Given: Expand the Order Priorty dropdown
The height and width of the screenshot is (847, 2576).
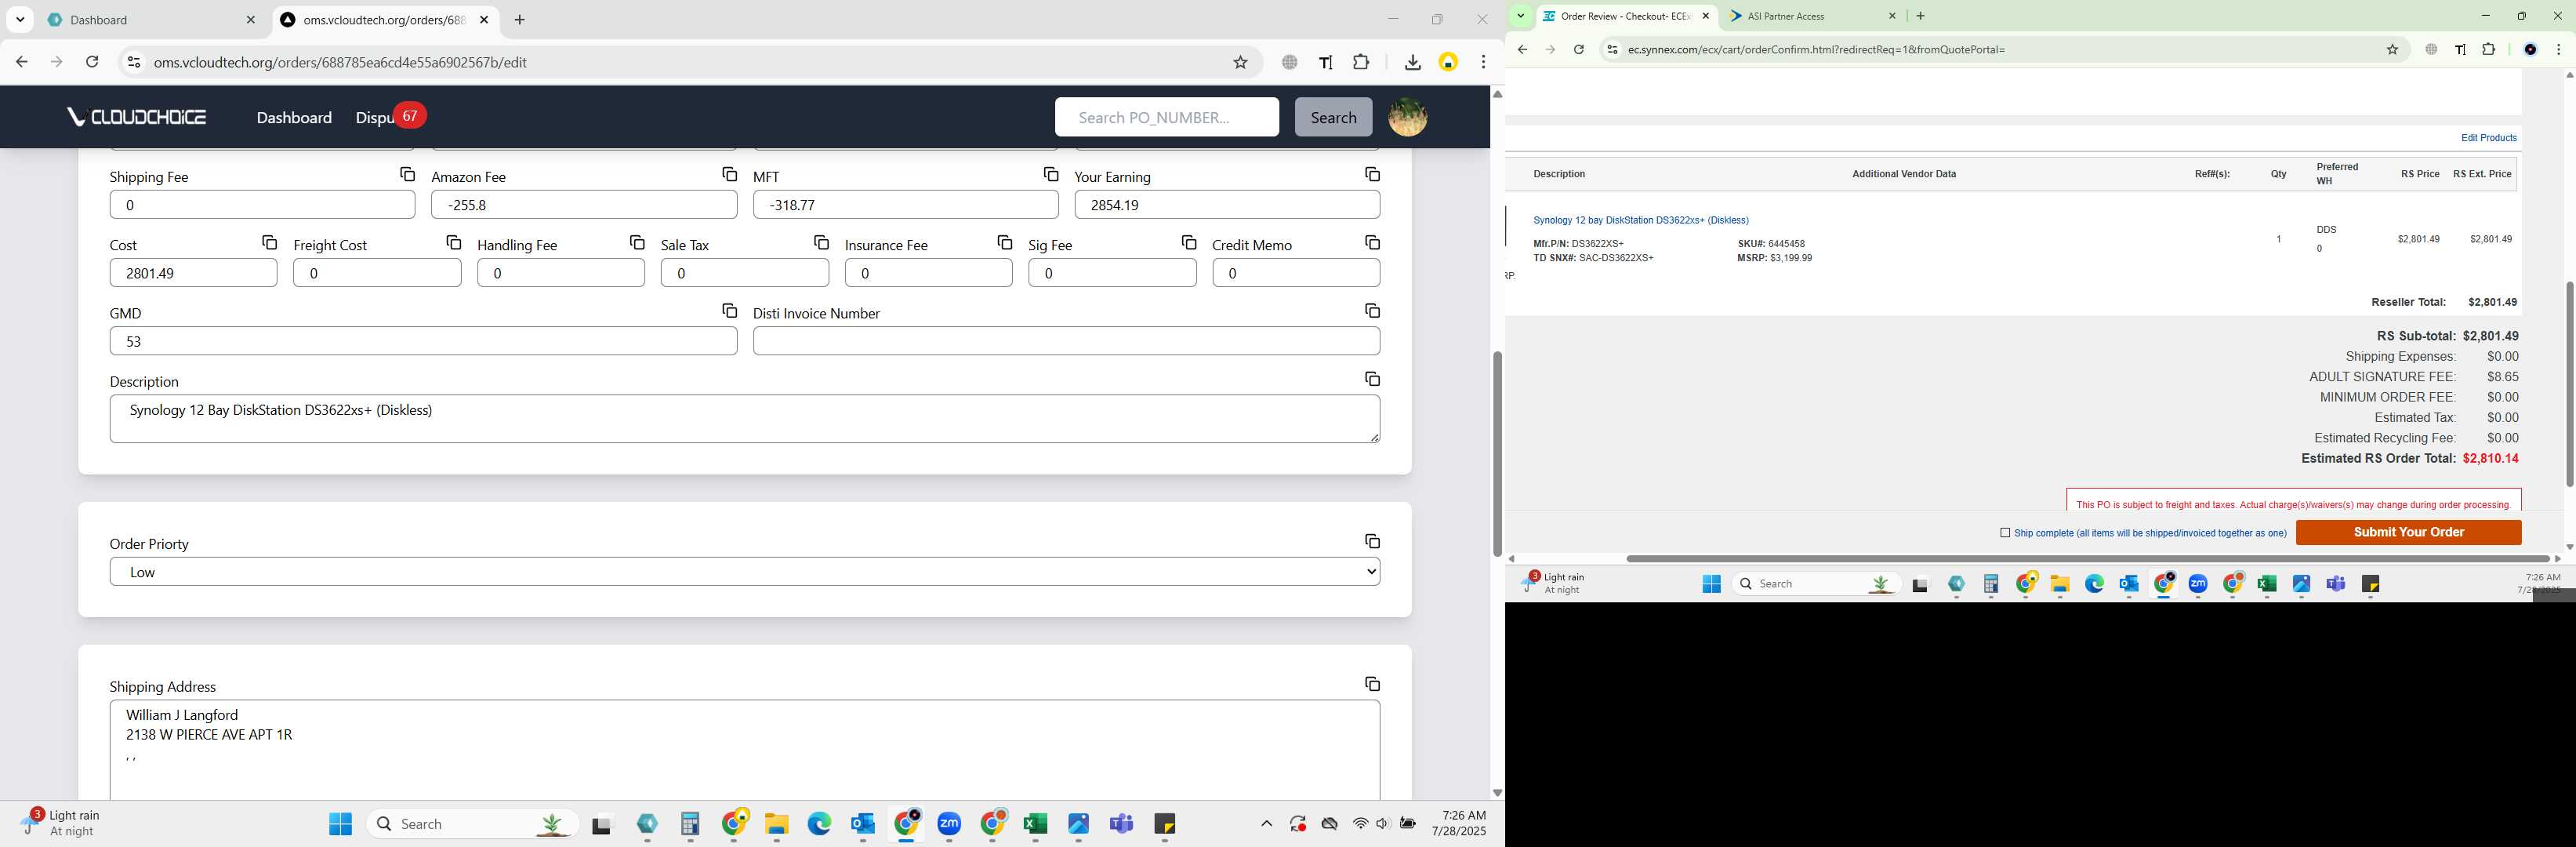Looking at the screenshot, I should point(744,572).
